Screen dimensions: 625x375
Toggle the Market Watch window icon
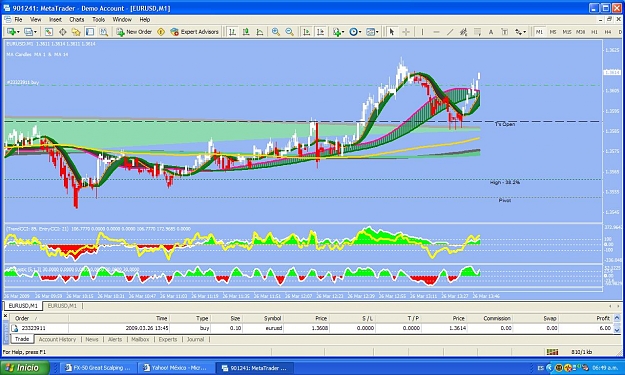point(49,32)
